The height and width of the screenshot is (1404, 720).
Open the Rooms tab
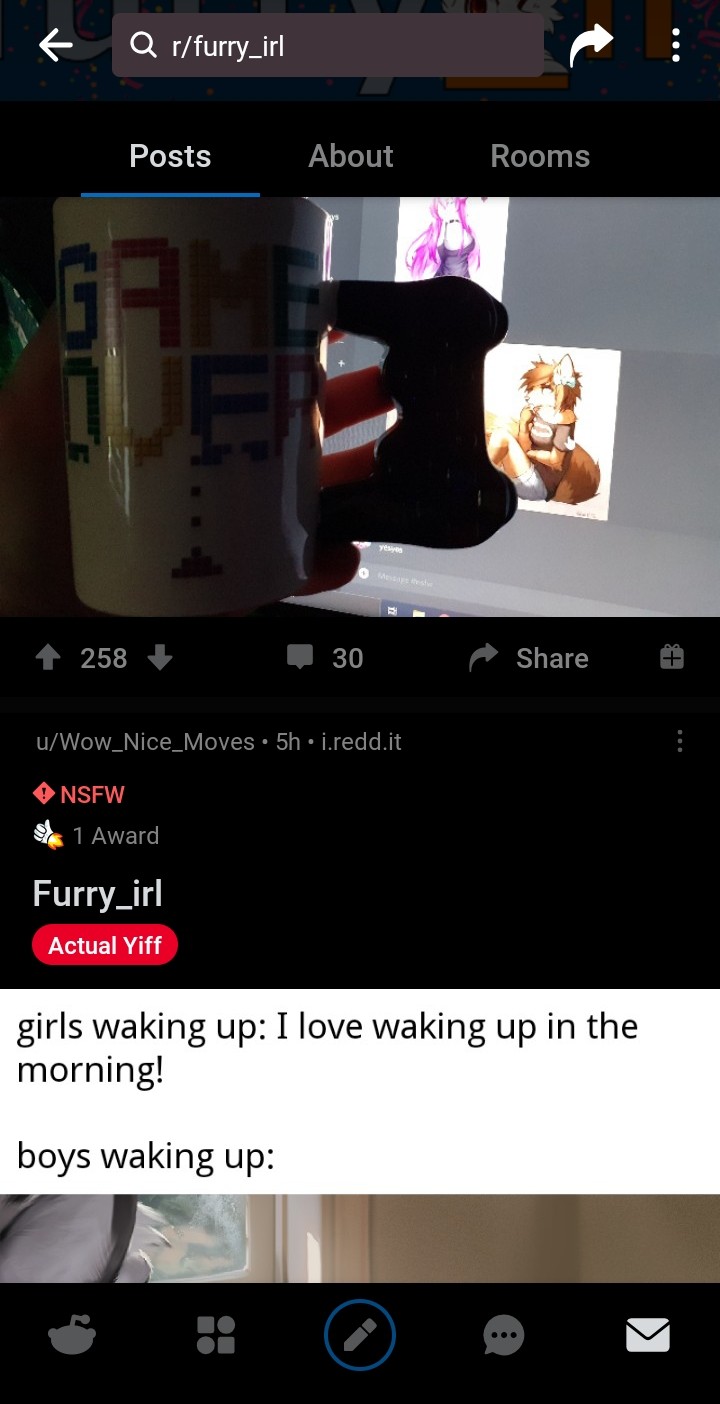coord(540,156)
